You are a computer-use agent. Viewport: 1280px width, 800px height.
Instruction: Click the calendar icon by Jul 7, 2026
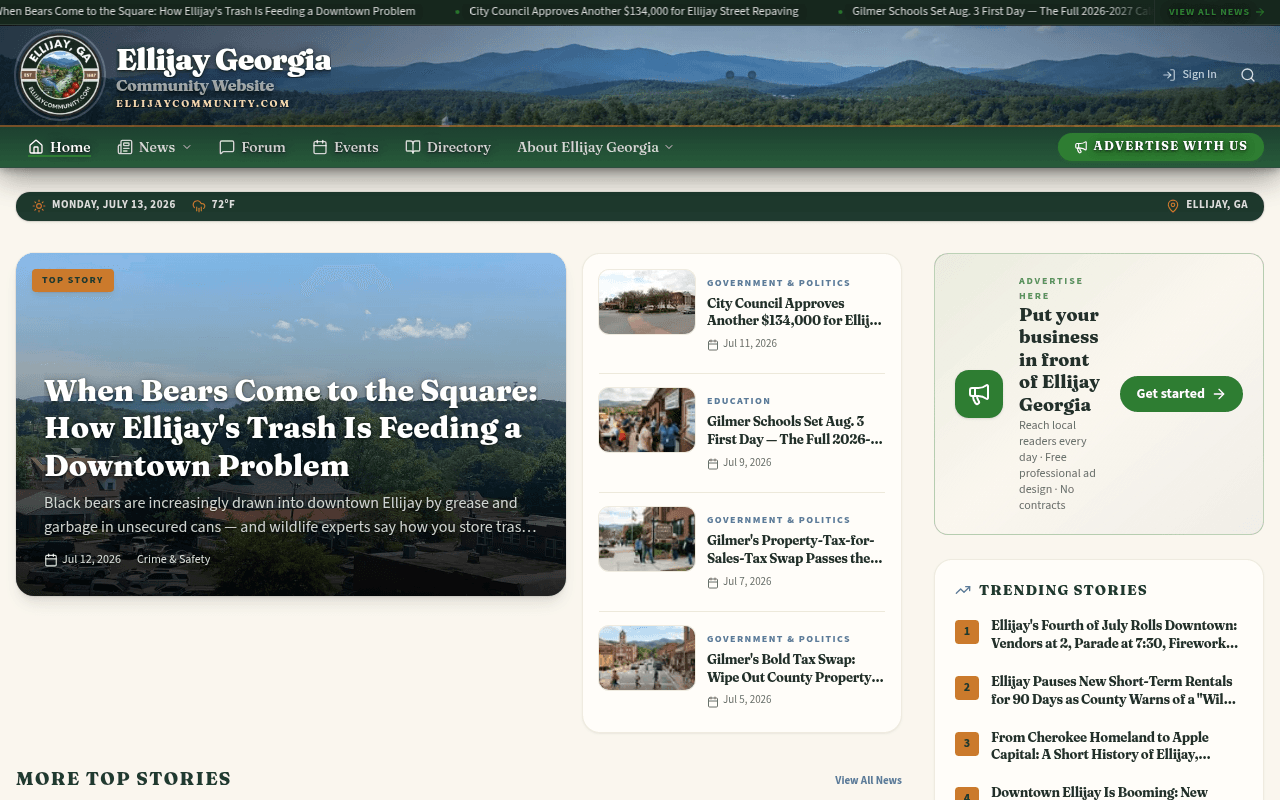click(x=713, y=583)
